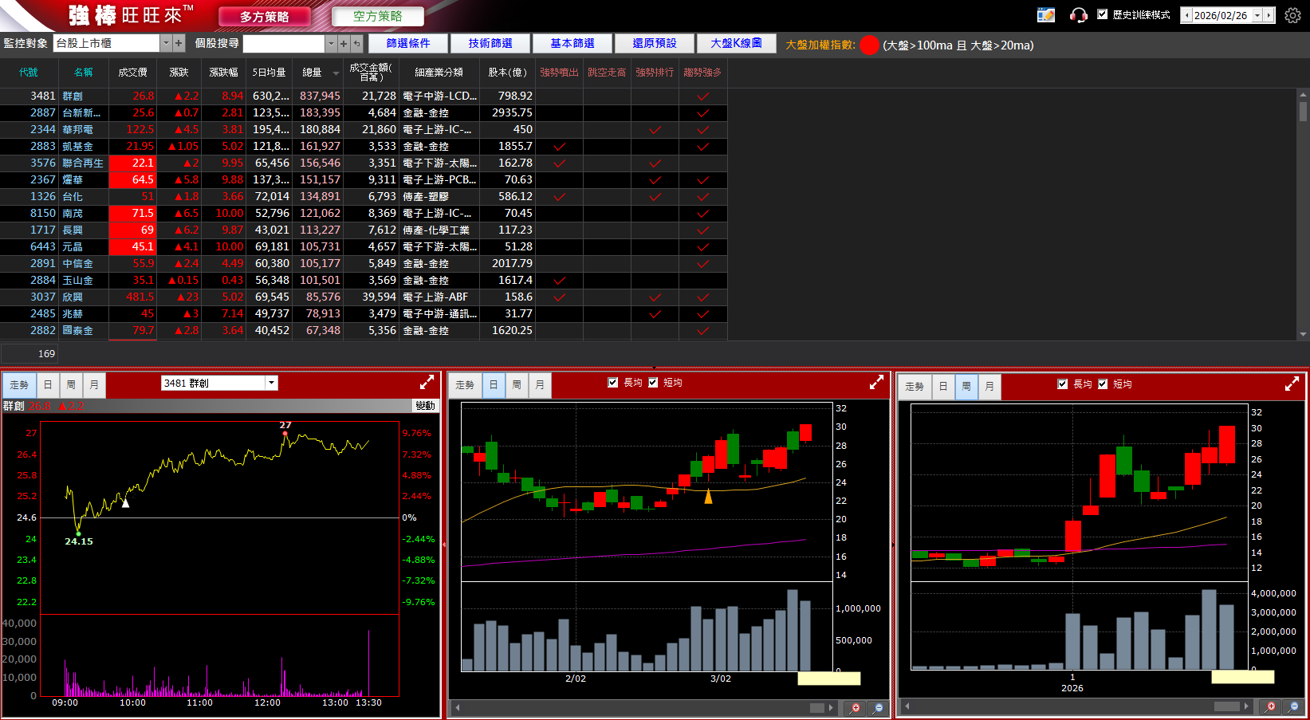Switch to 空方策略 tab
Image resolution: width=1310 pixels, height=720 pixels.
tap(378, 17)
